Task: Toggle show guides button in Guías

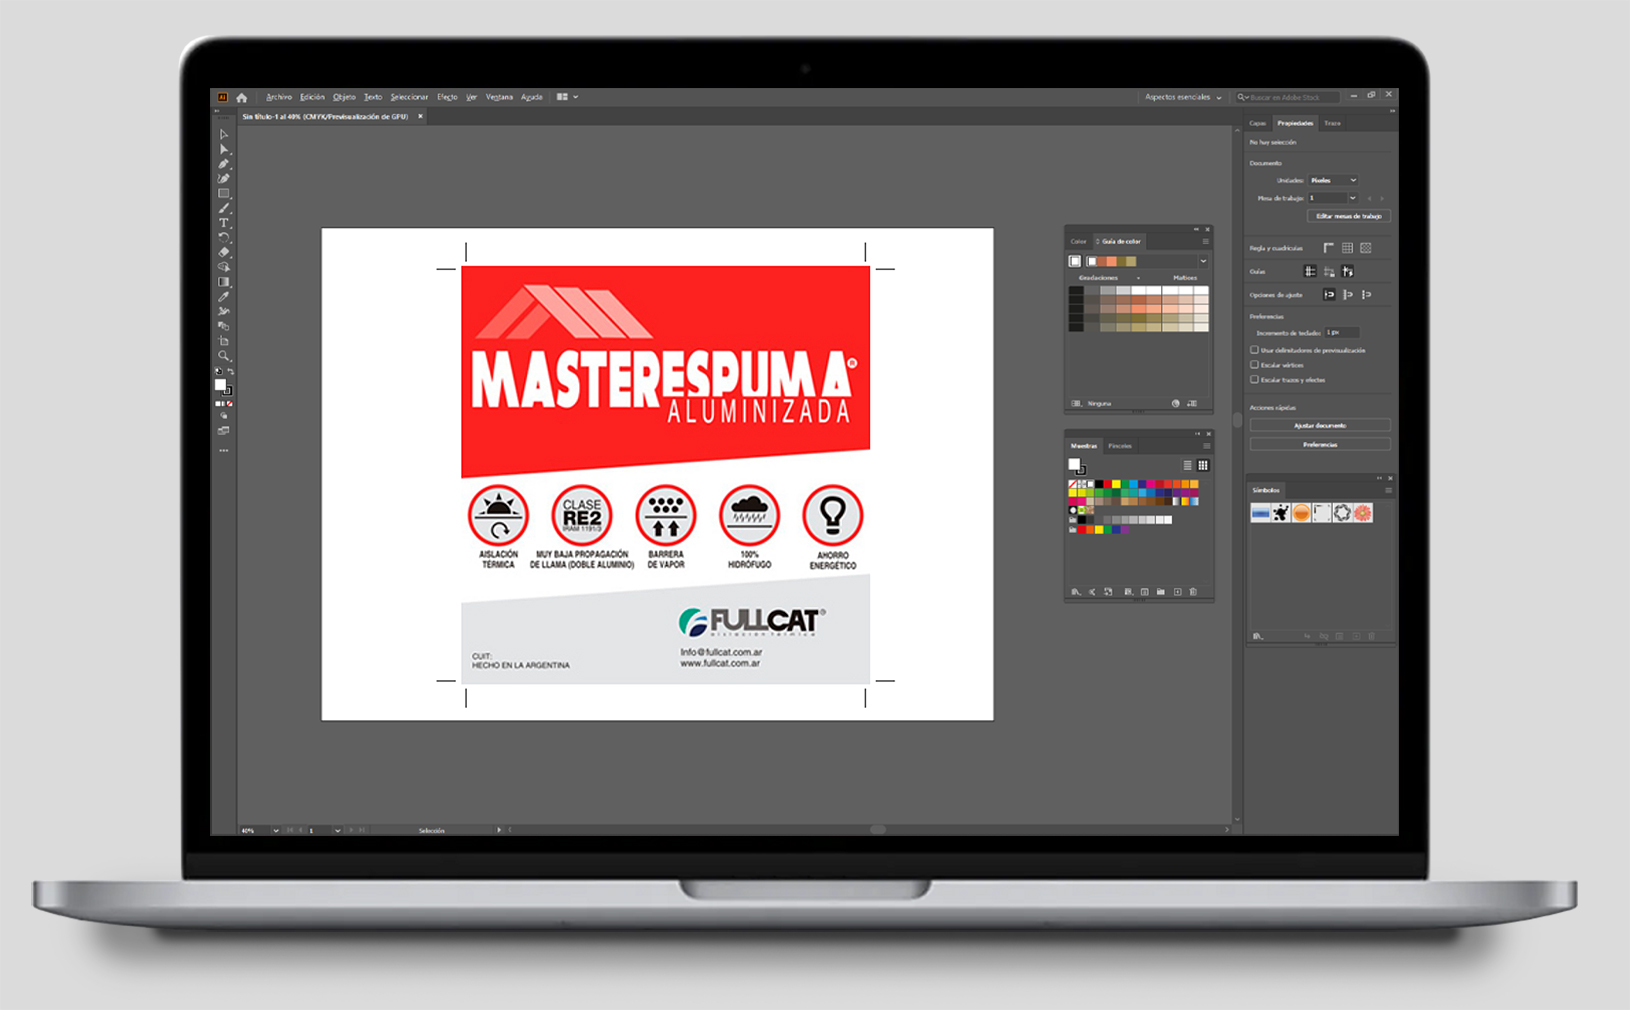Action: tap(1310, 271)
